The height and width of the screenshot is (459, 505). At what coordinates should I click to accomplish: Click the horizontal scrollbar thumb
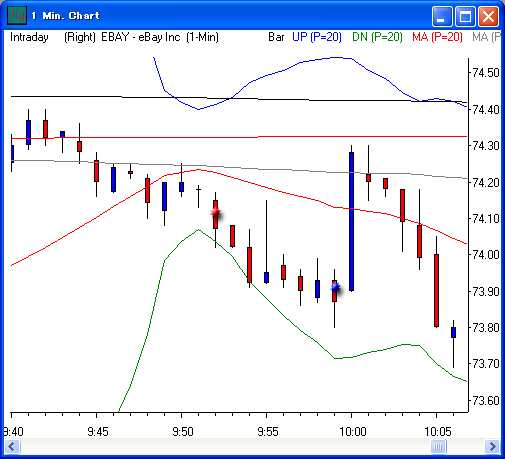tap(438, 446)
